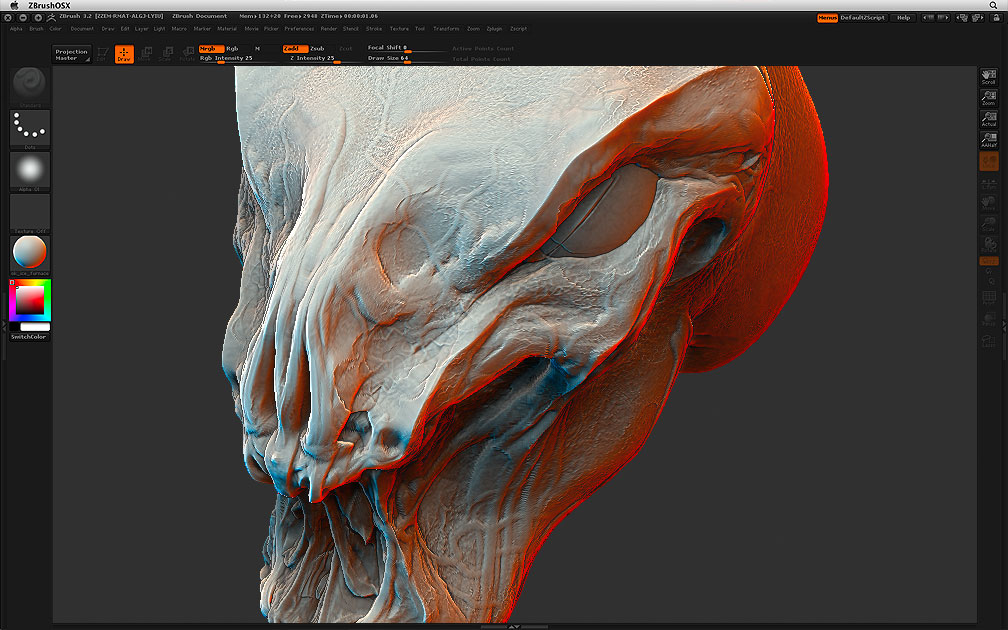
Task: Expand the left tray divider arrows
Action: (4, 325)
